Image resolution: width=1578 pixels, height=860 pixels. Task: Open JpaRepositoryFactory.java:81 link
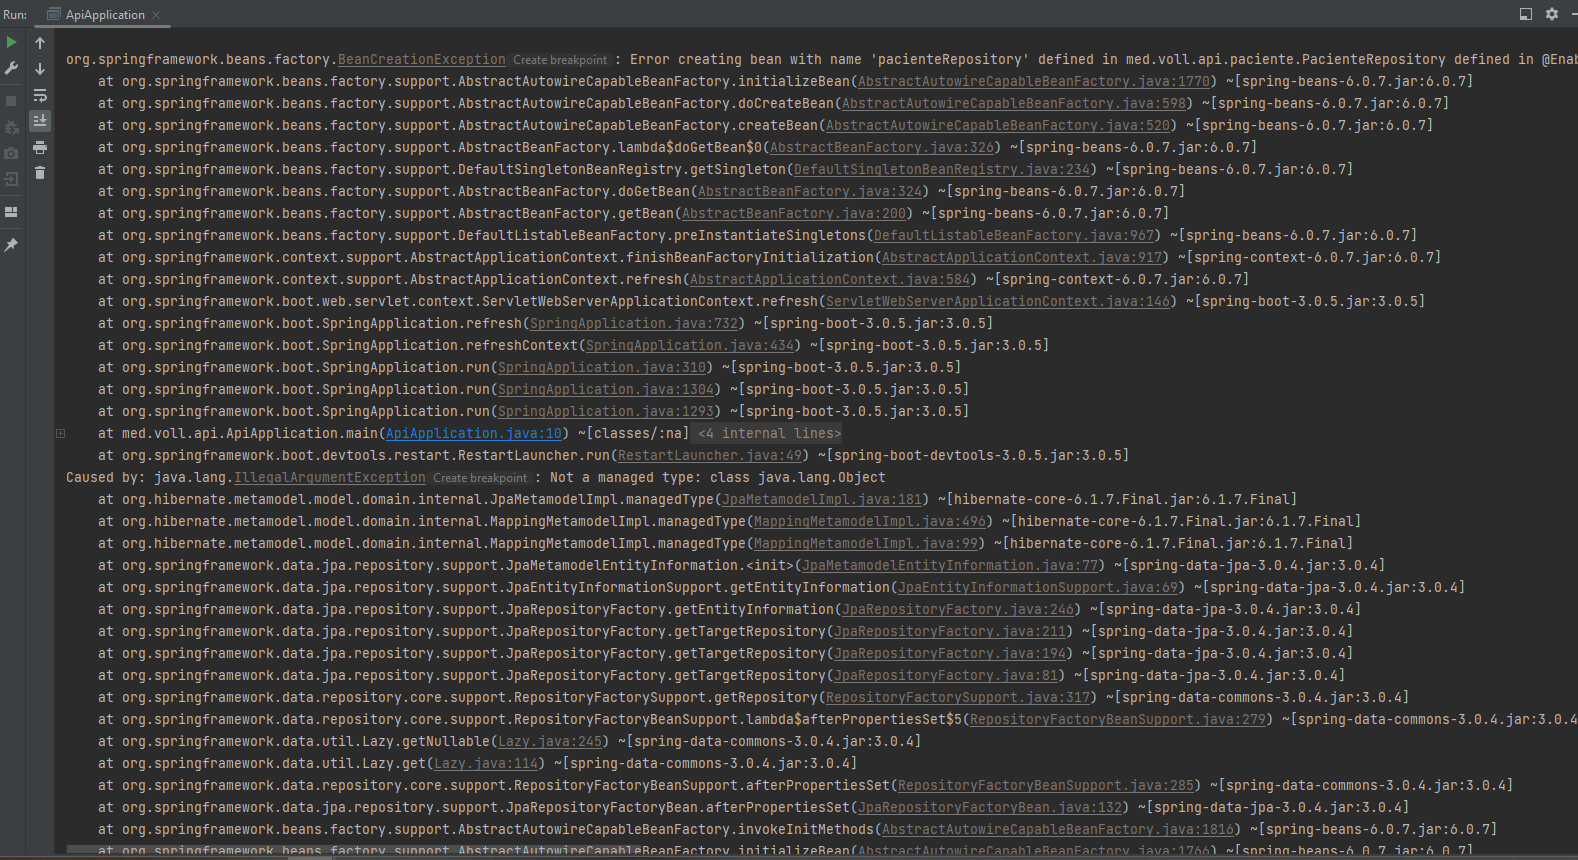pyautogui.click(x=946, y=676)
